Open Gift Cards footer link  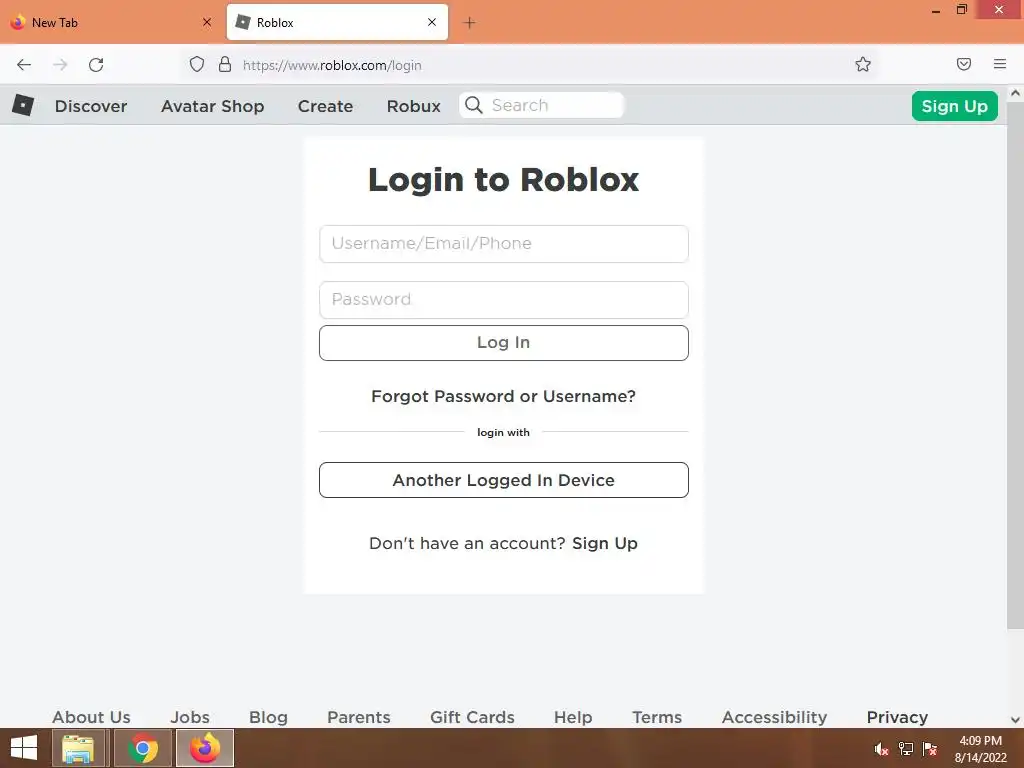coord(472,717)
